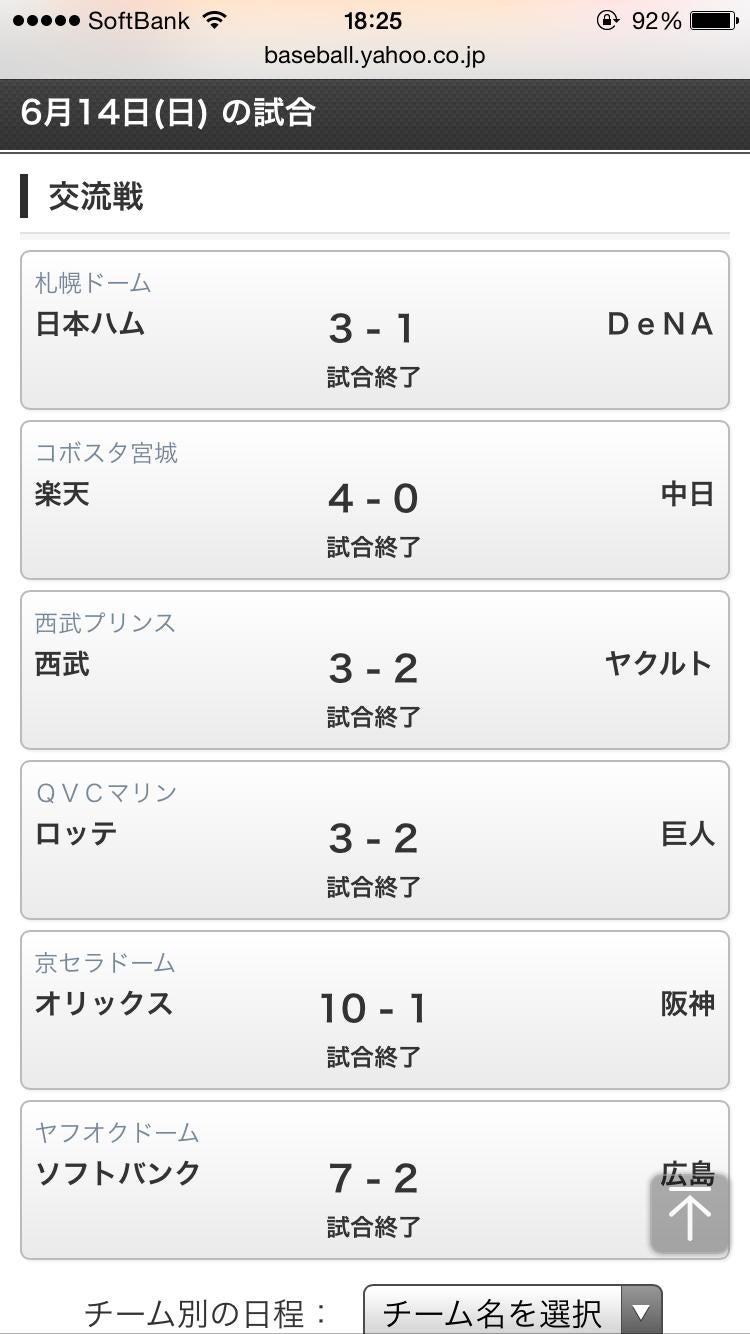Select the チーム名を選択 combo box
This screenshot has height=1334, width=750.
492,1311
